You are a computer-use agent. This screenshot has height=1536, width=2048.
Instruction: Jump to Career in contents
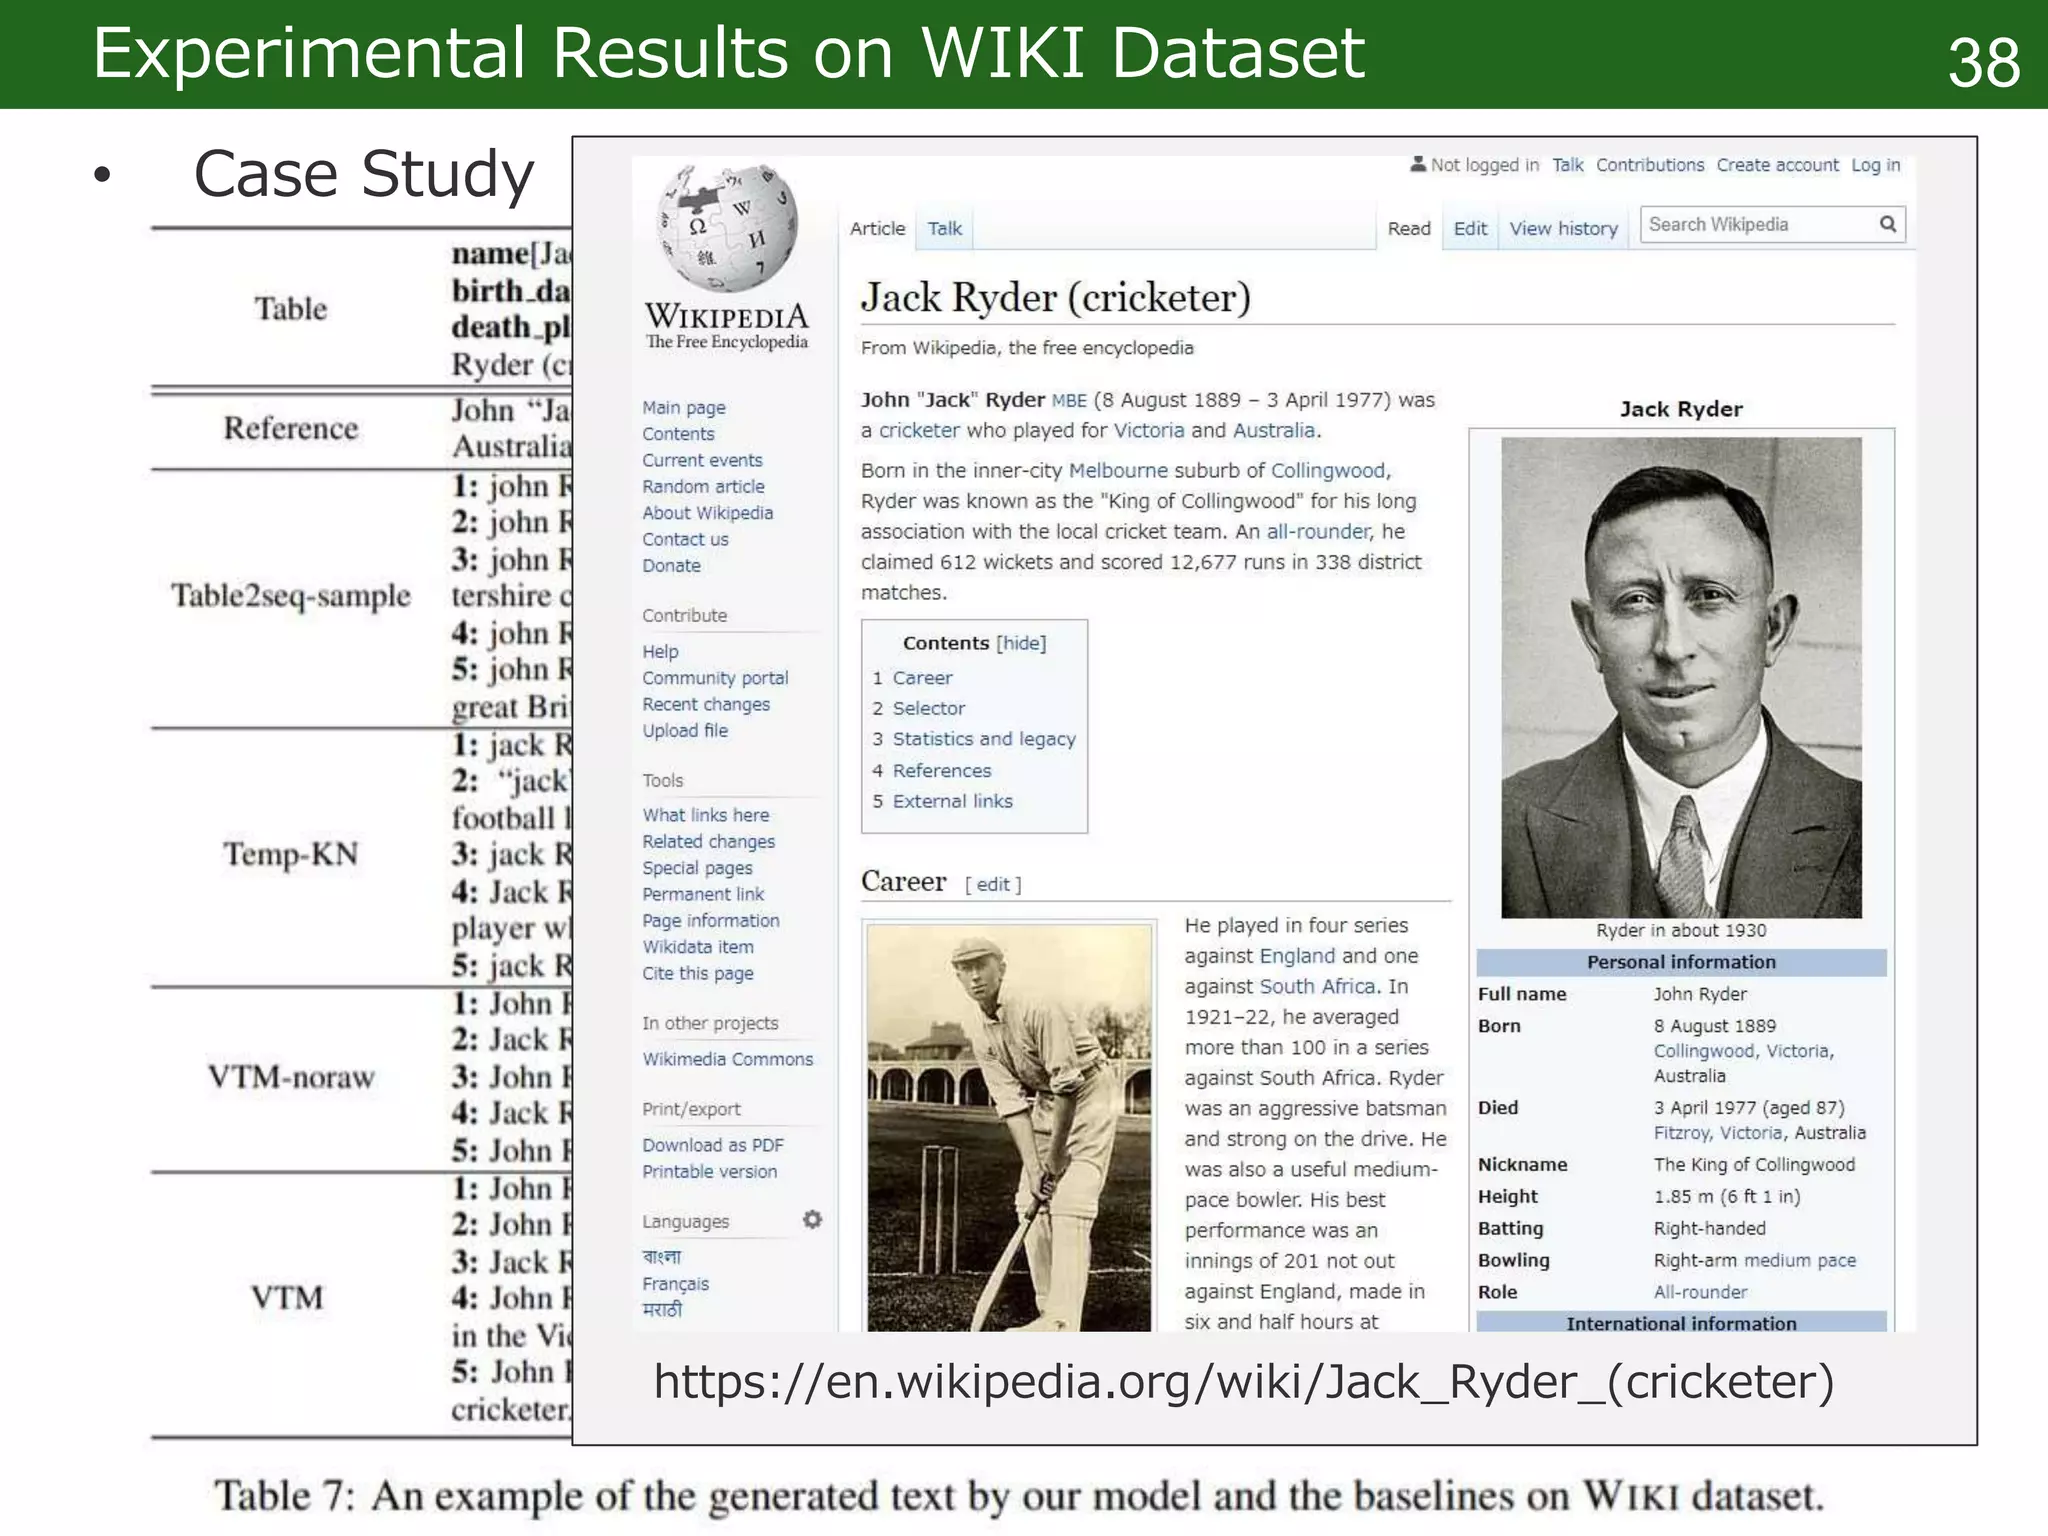point(922,678)
